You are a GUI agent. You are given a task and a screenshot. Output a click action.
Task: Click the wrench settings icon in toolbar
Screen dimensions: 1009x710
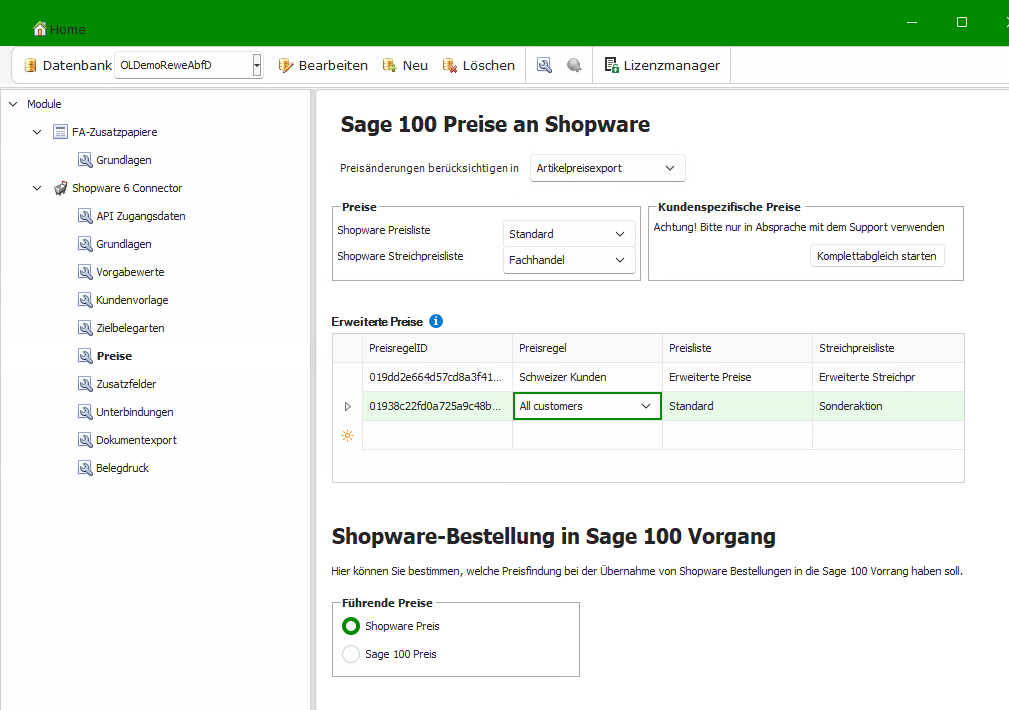tap(544, 65)
